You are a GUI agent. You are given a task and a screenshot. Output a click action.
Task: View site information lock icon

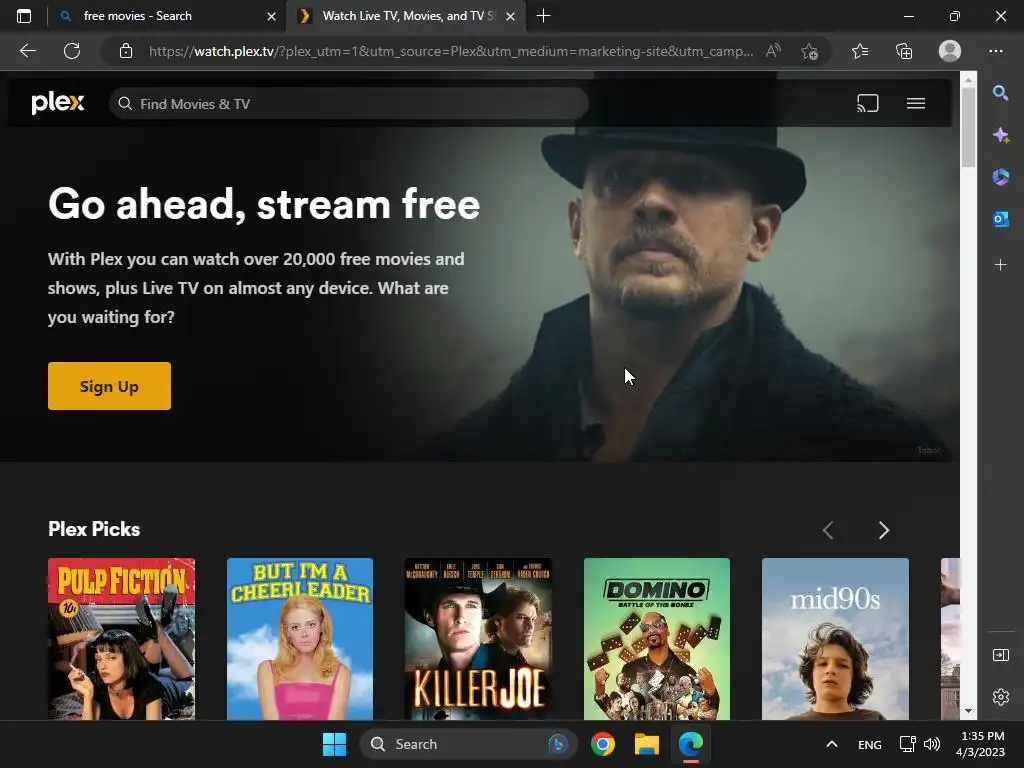tap(126, 51)
